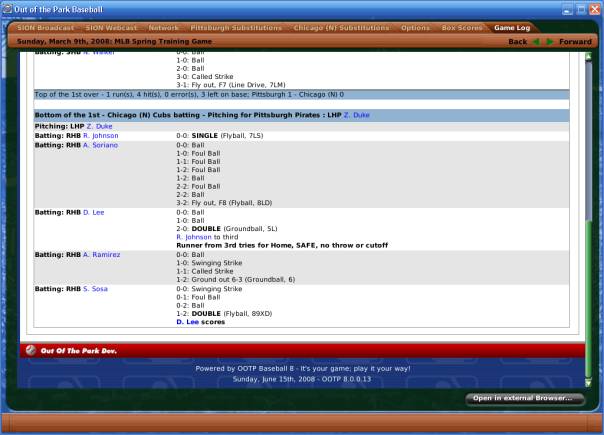Click 3-2: Fly out, F8 entry
604x435 pixels.
pos(224,203)
